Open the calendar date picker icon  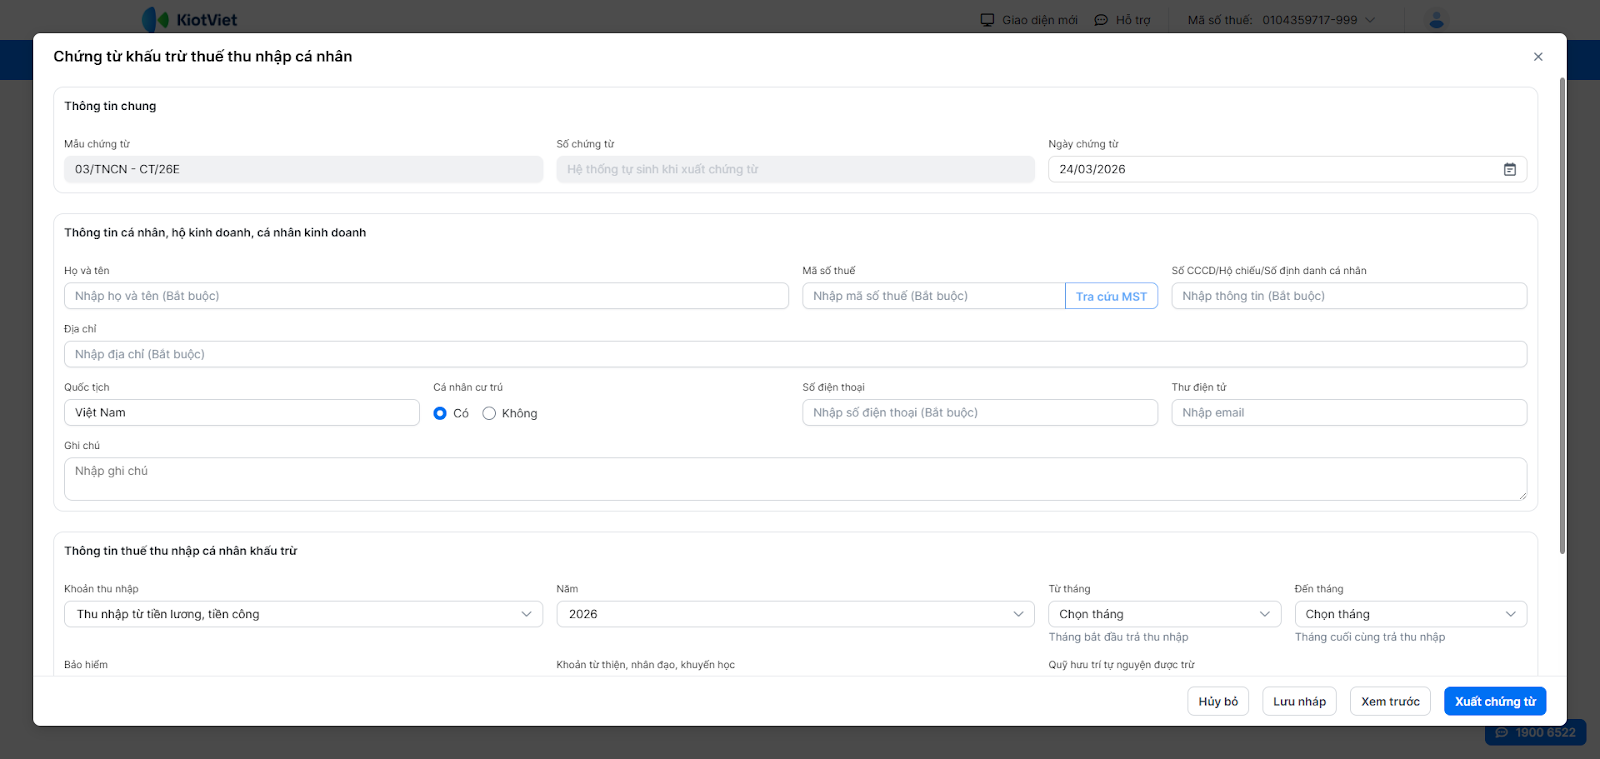[x=1509, y=170]
